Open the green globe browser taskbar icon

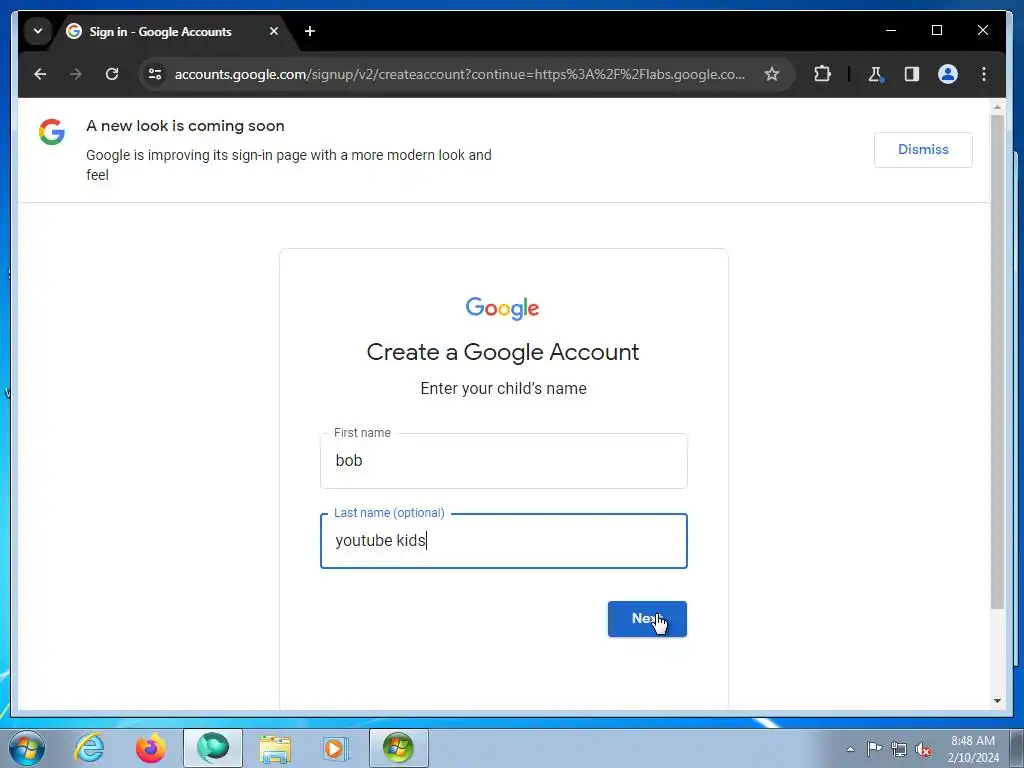(x=213, y=748)
